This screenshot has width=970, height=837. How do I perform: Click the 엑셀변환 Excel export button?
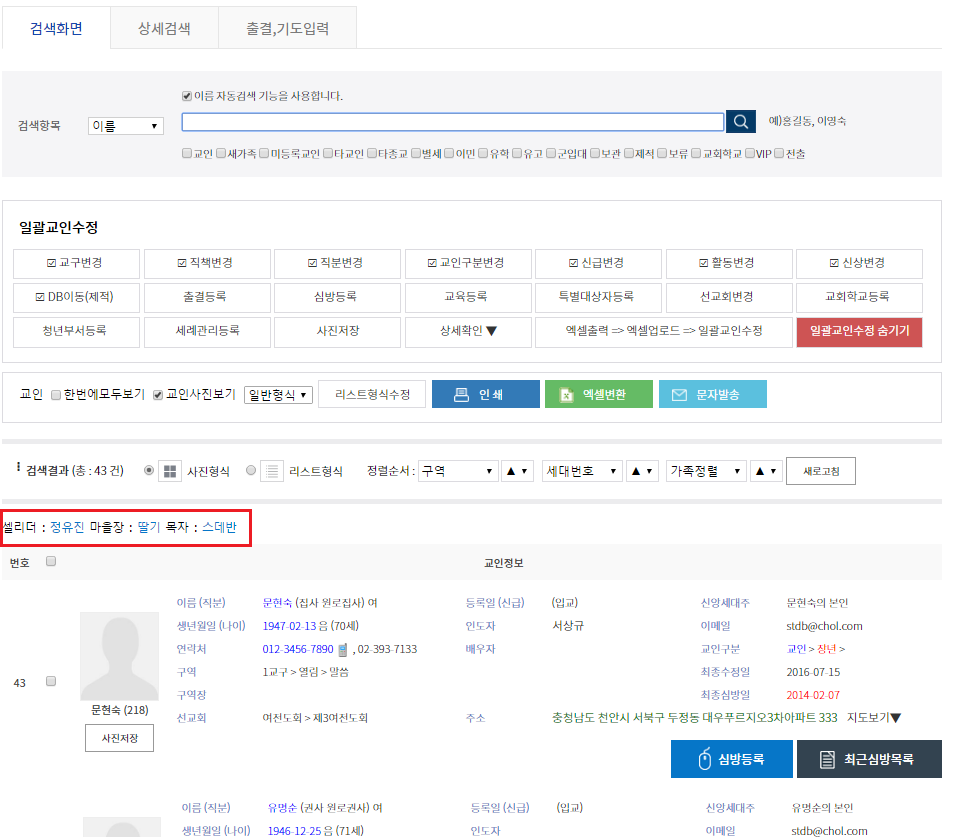click(598, 394)
